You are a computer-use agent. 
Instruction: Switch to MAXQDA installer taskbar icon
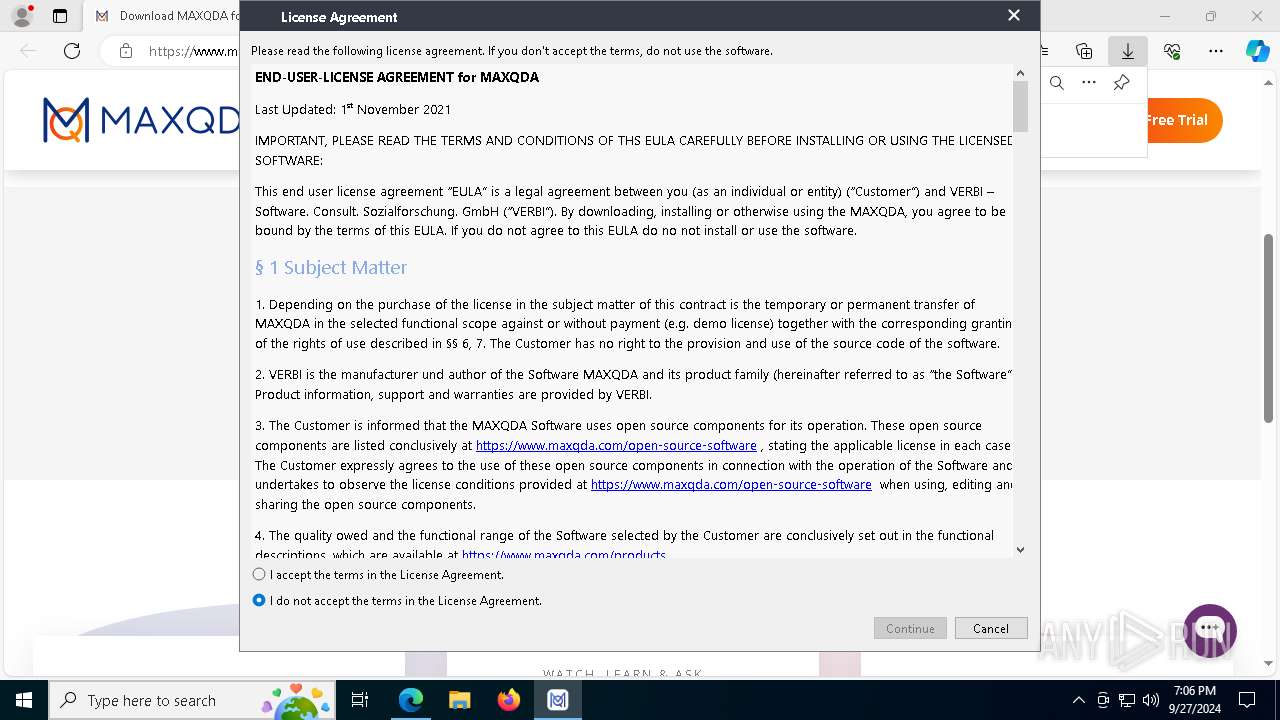[558, 700]
